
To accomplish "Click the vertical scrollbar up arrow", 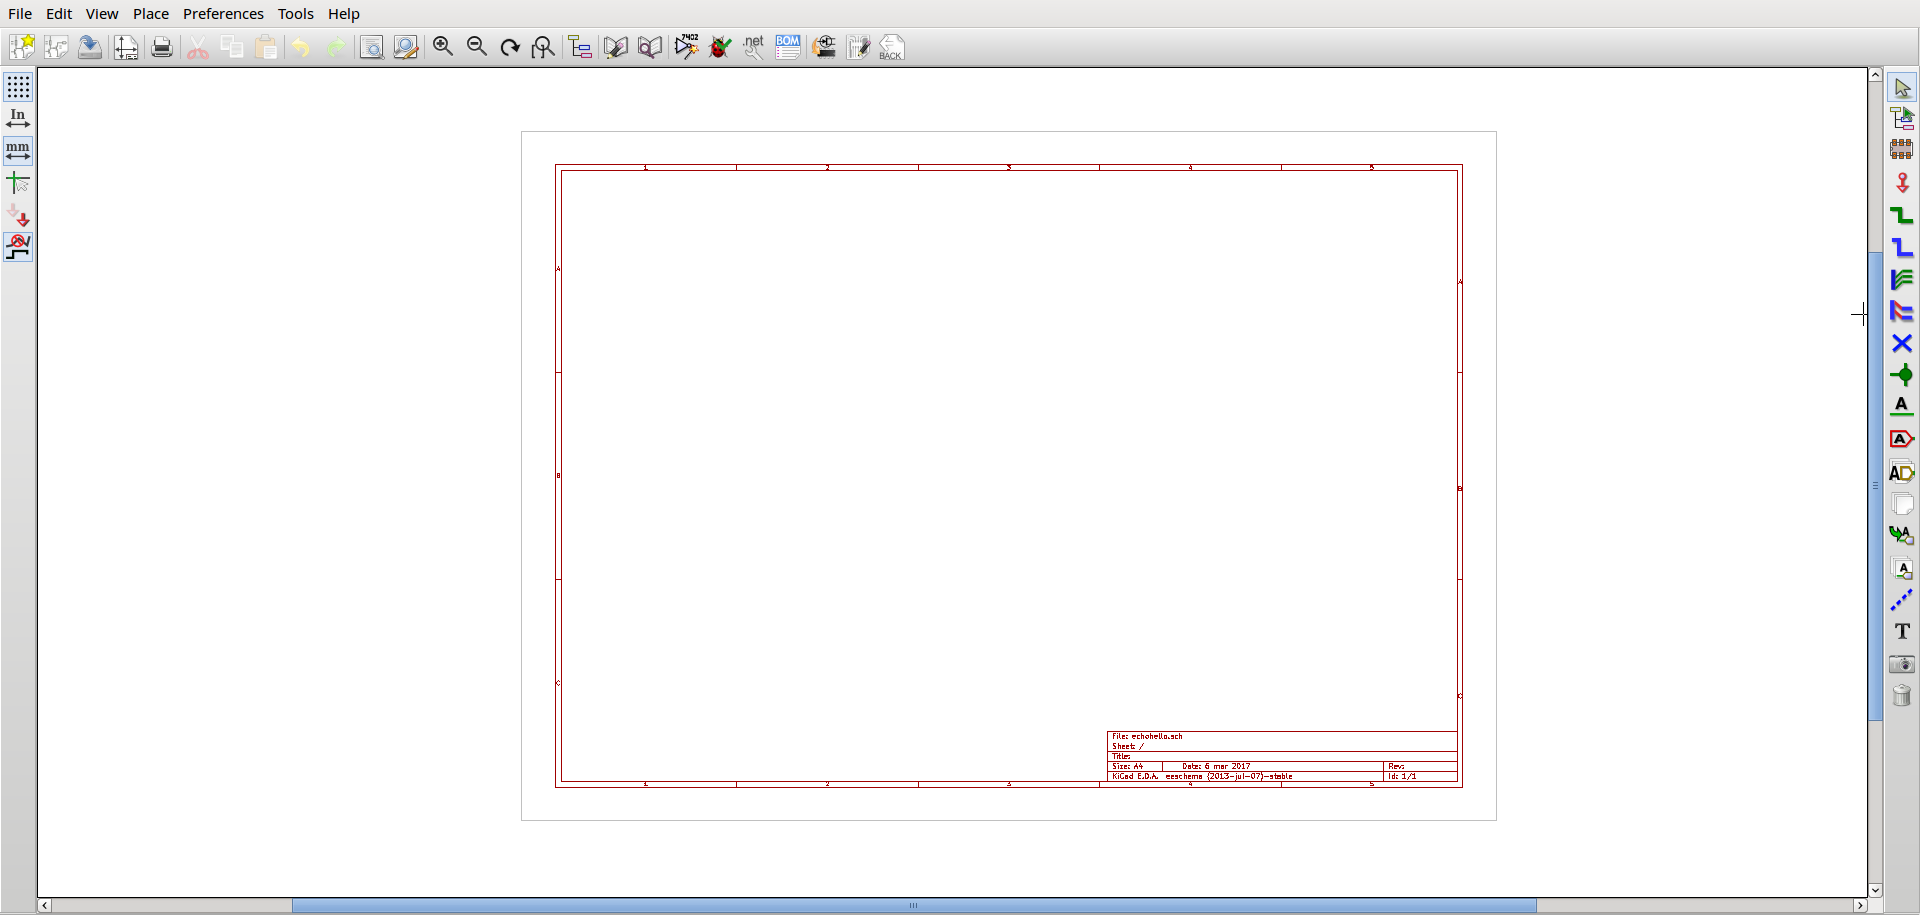I will pos(1875,75).
